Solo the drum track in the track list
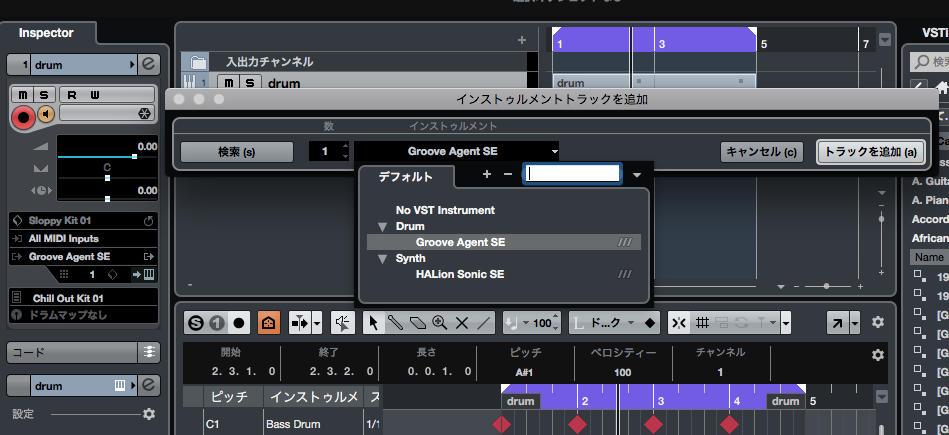Image resolution: width=949 pixels, height=435 pixels. [250, 83]
